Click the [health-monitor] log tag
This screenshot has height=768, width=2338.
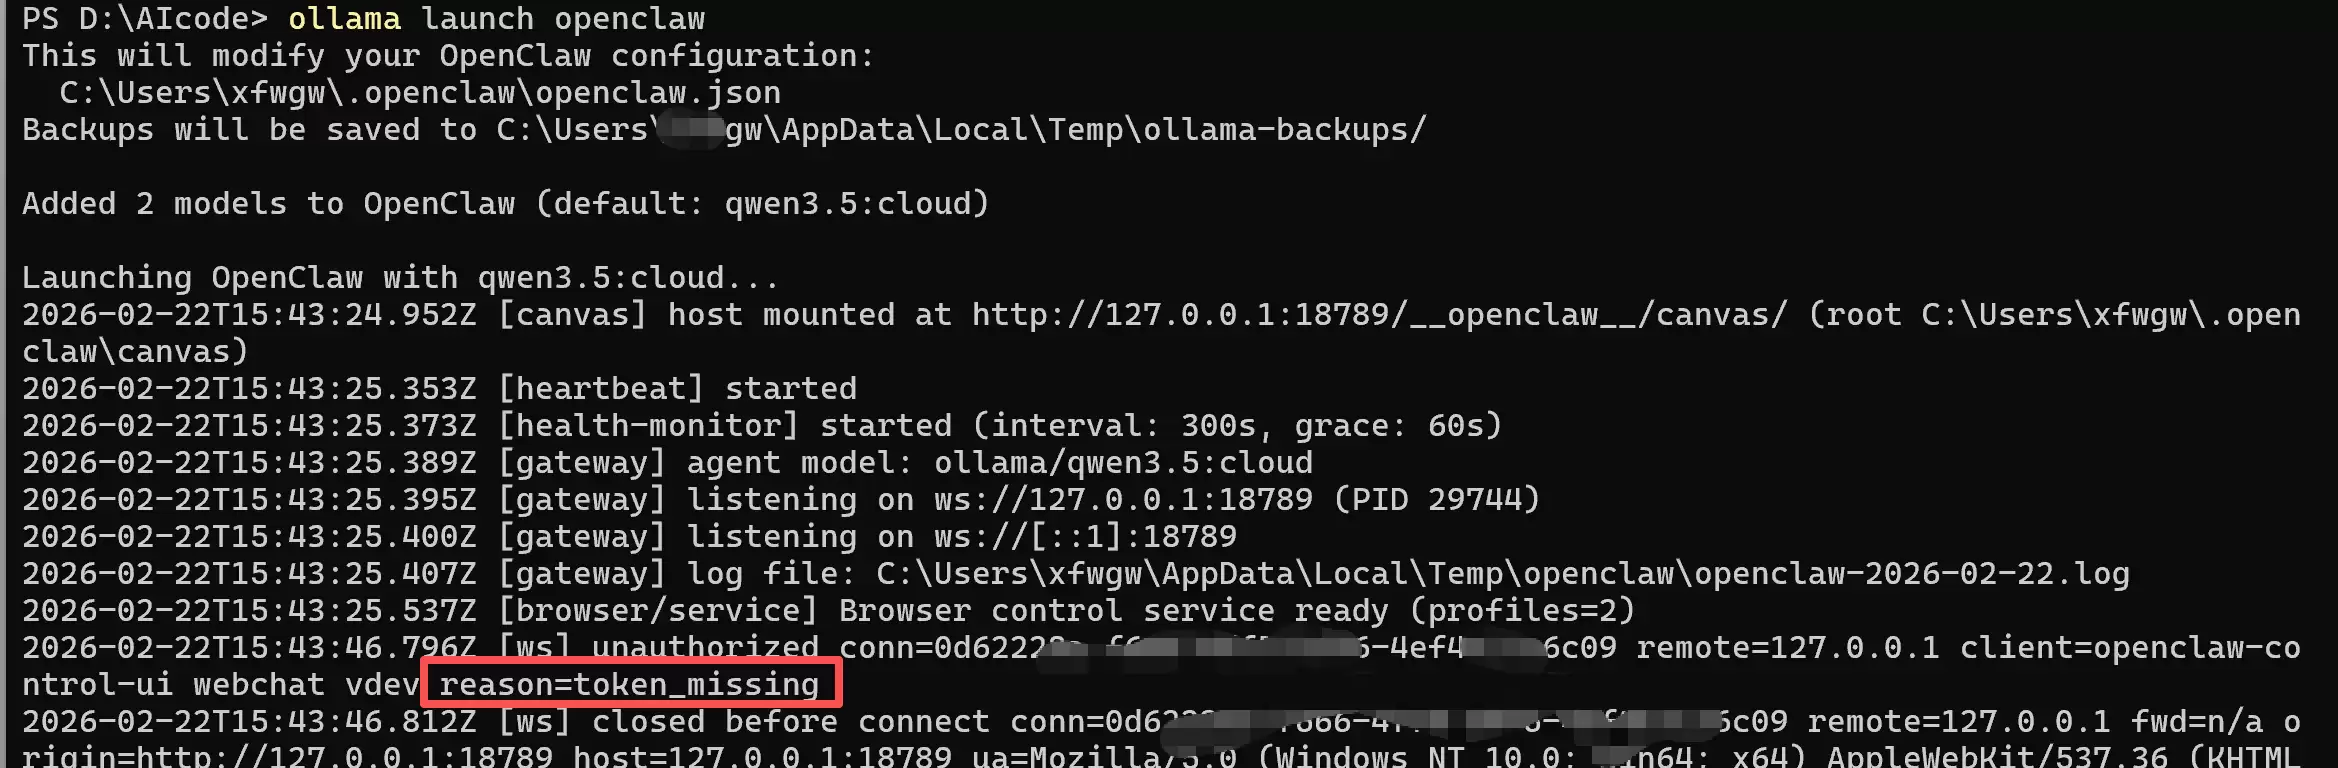coord(647,426)
